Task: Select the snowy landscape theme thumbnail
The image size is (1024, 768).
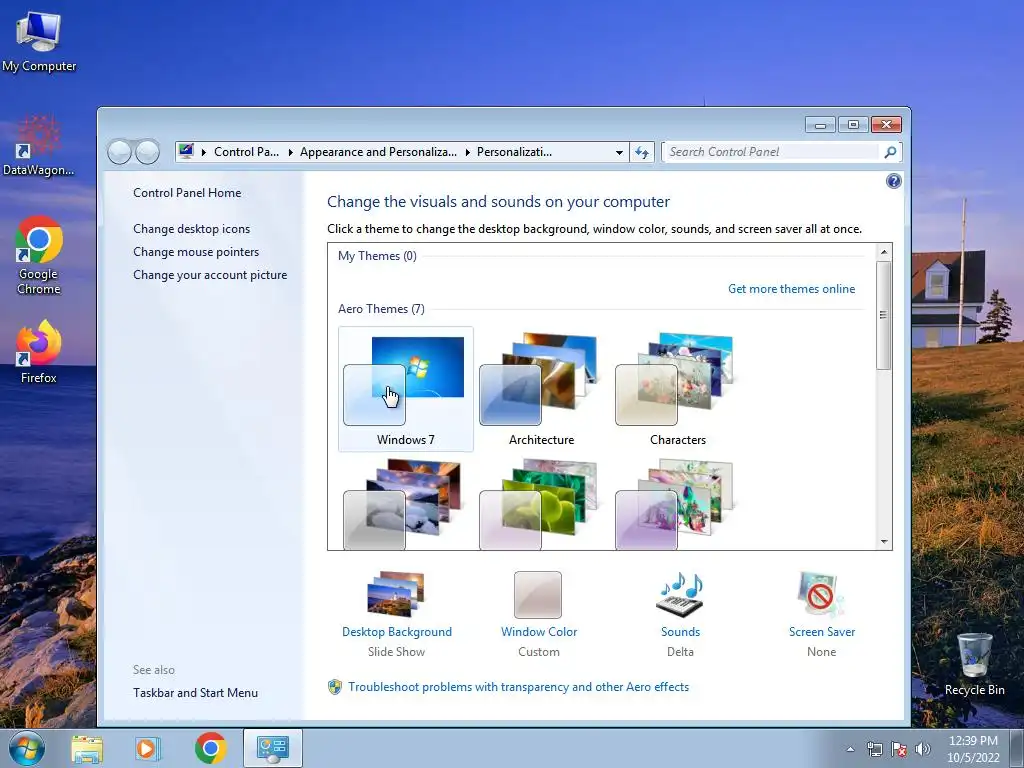Action: [403, 504]
